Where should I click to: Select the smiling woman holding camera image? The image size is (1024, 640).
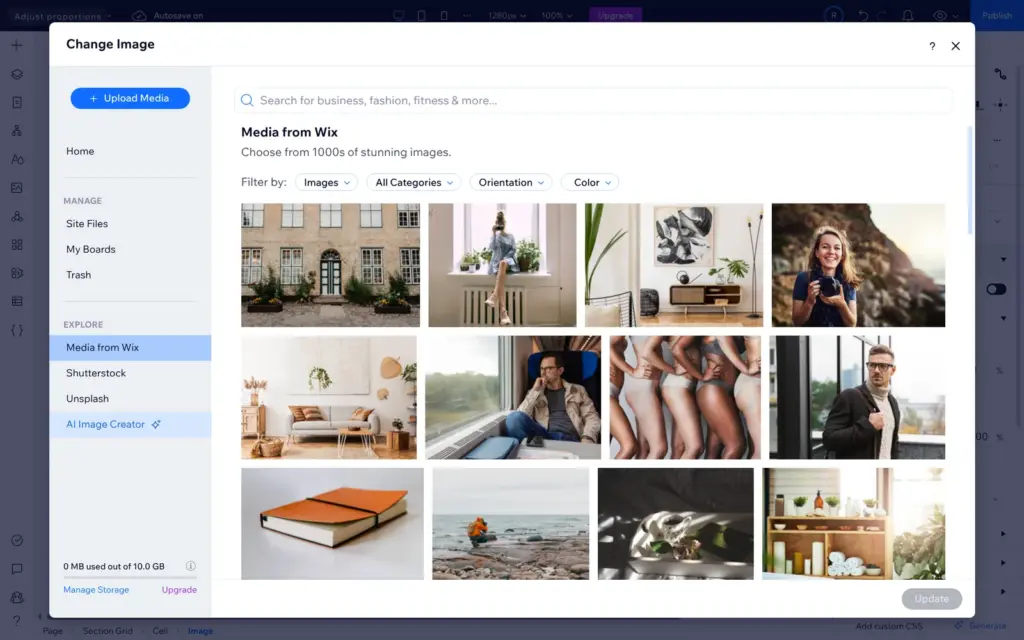tap(858, 265)
